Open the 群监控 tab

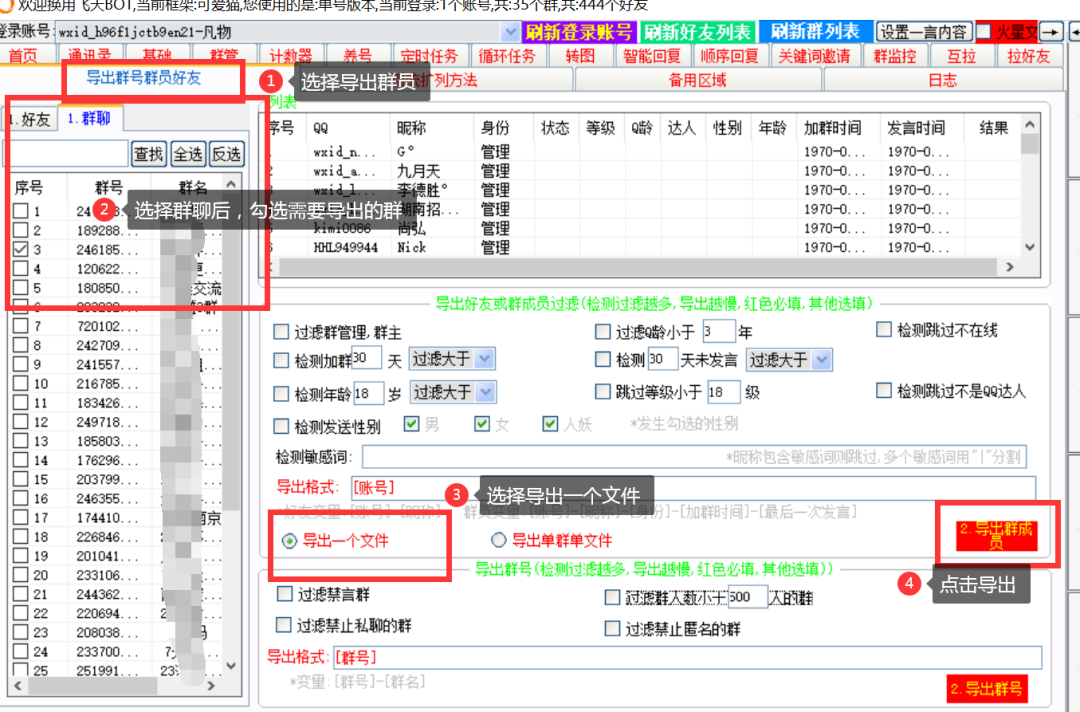tap(895, 56)
